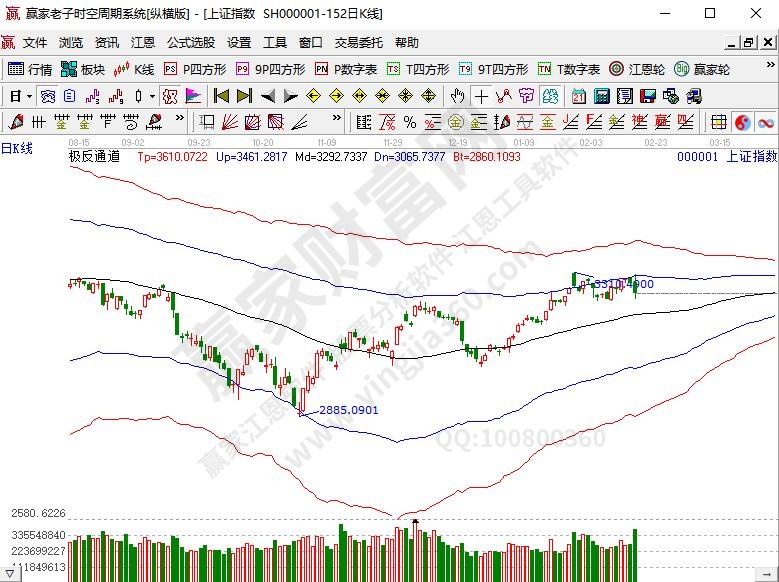
Task: Select the hand pan tool
Action: 457,96
